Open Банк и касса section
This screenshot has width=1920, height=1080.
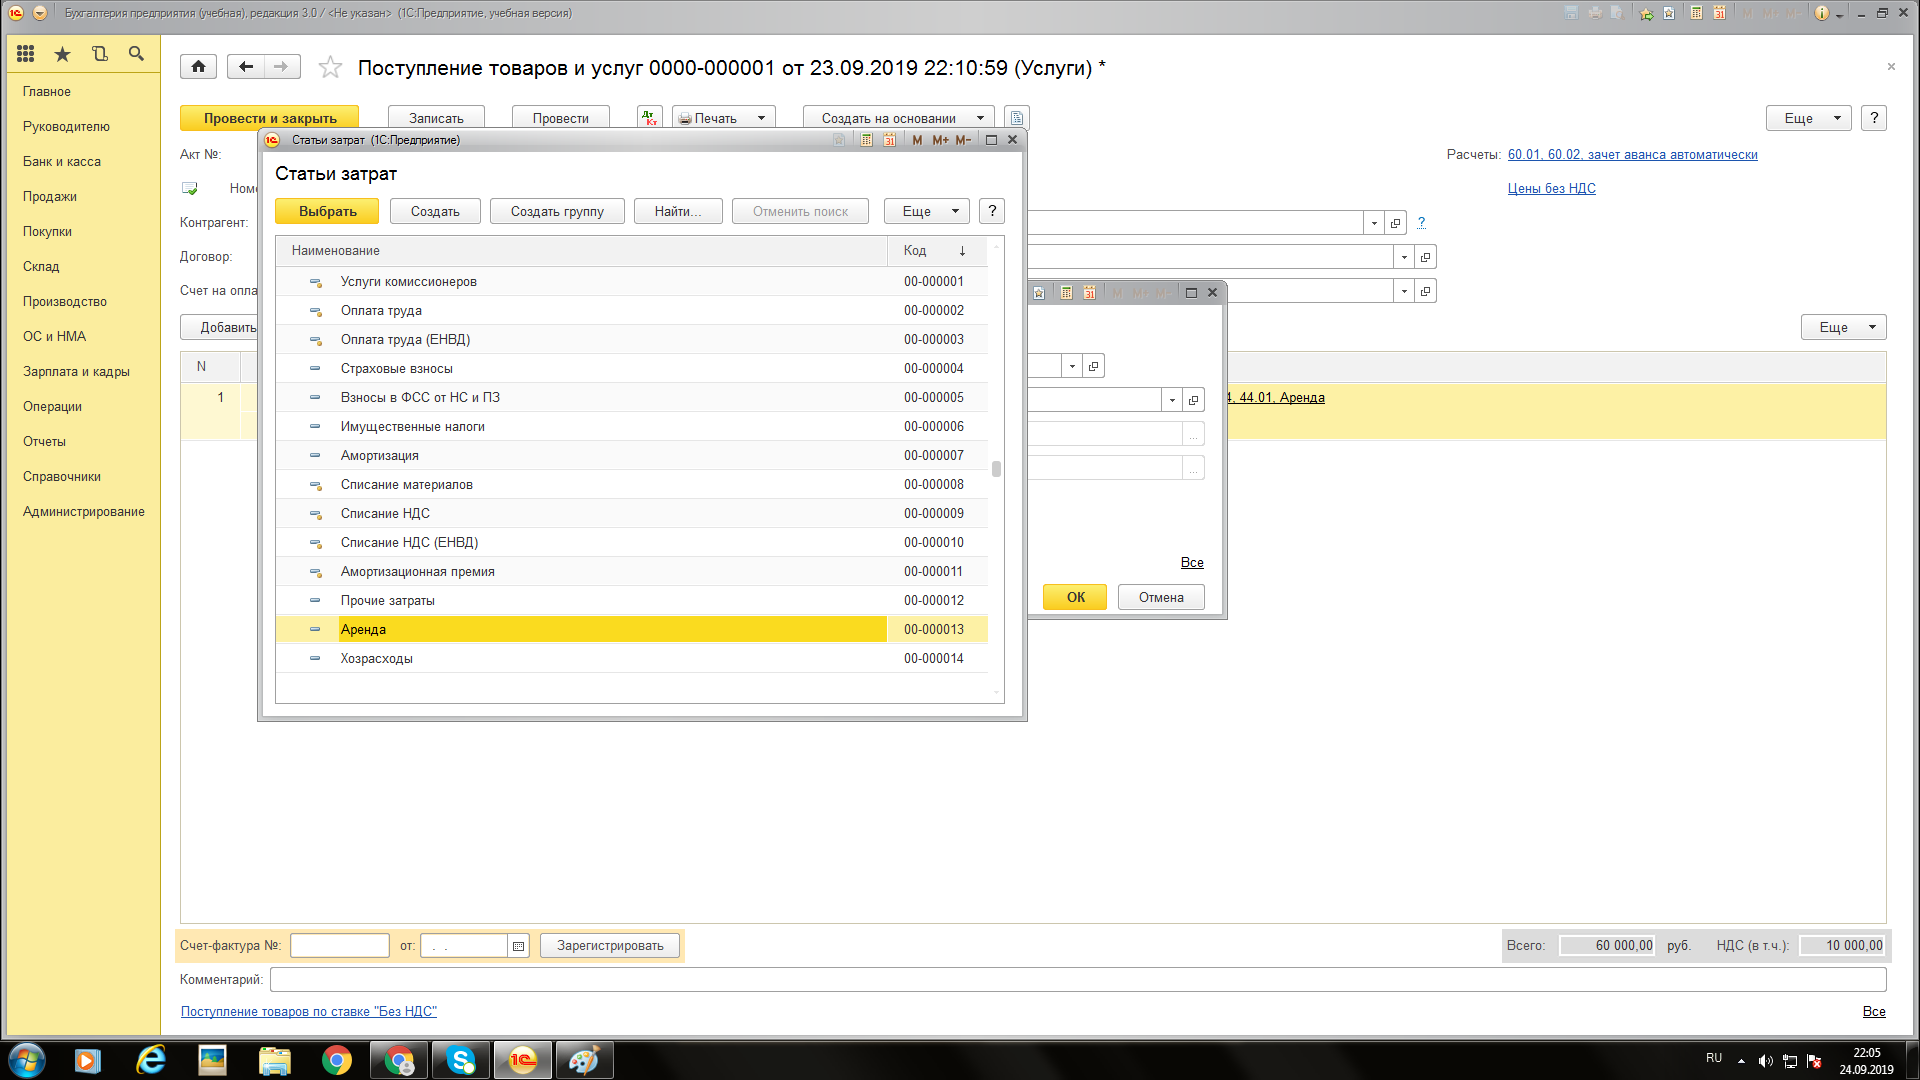[62, 161]
